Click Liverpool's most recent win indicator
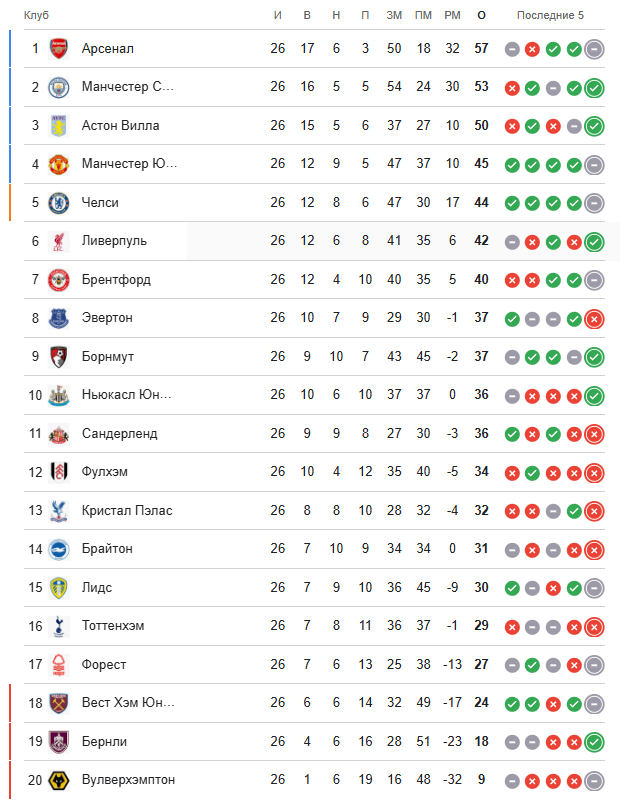This screenshot has width=628, height=807. (x=594, y=241)
